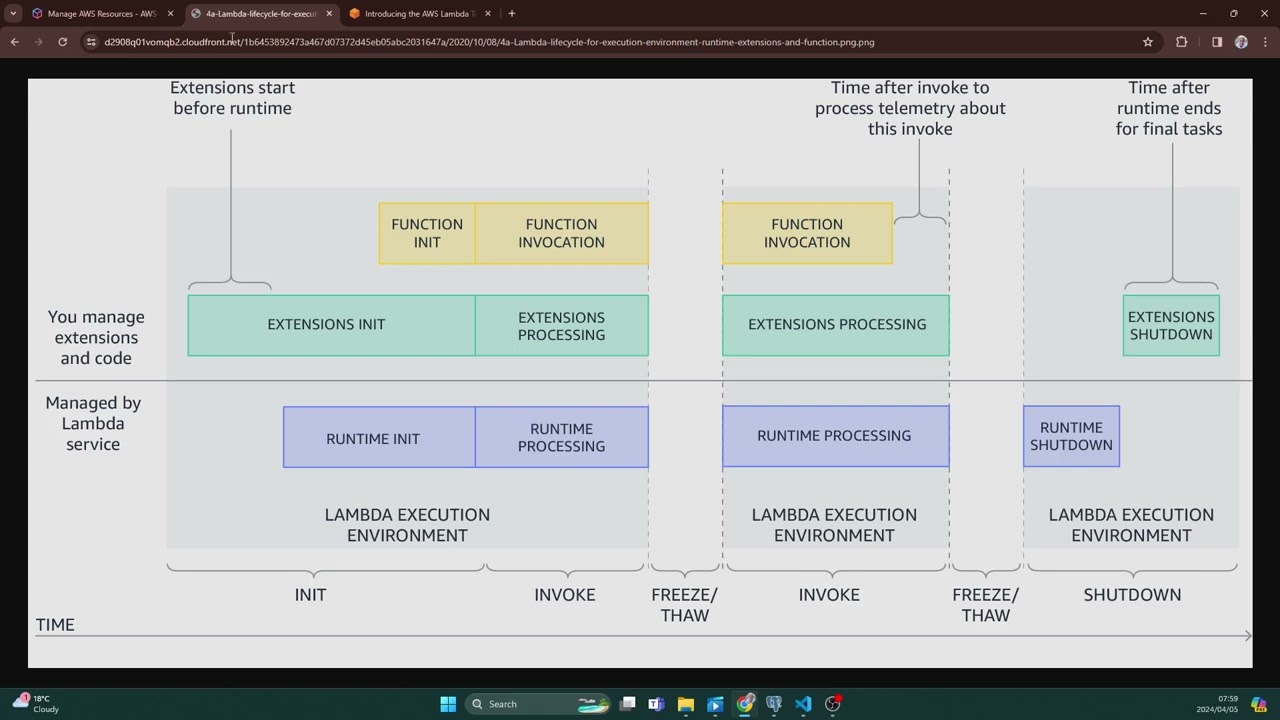This screenshot has width=1280, height=720.
Task: Open Microsoft Teams from the taskbar
Action: tap(656, 704)
